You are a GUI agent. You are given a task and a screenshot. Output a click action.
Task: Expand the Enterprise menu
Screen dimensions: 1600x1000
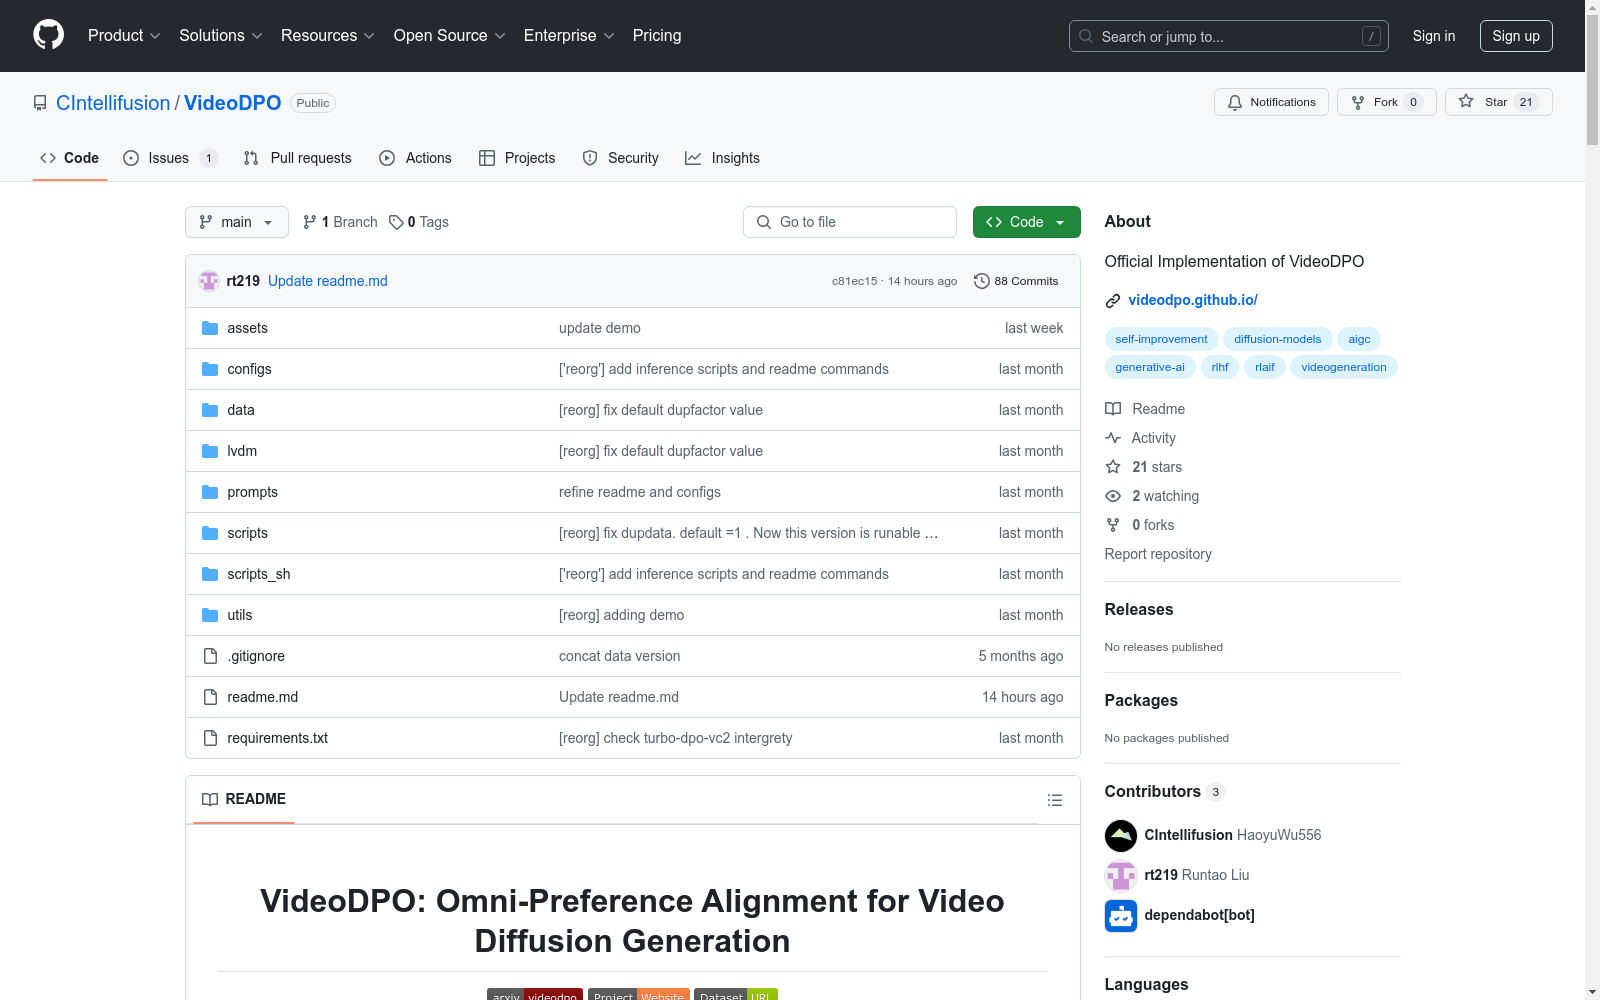pos(569,35)
